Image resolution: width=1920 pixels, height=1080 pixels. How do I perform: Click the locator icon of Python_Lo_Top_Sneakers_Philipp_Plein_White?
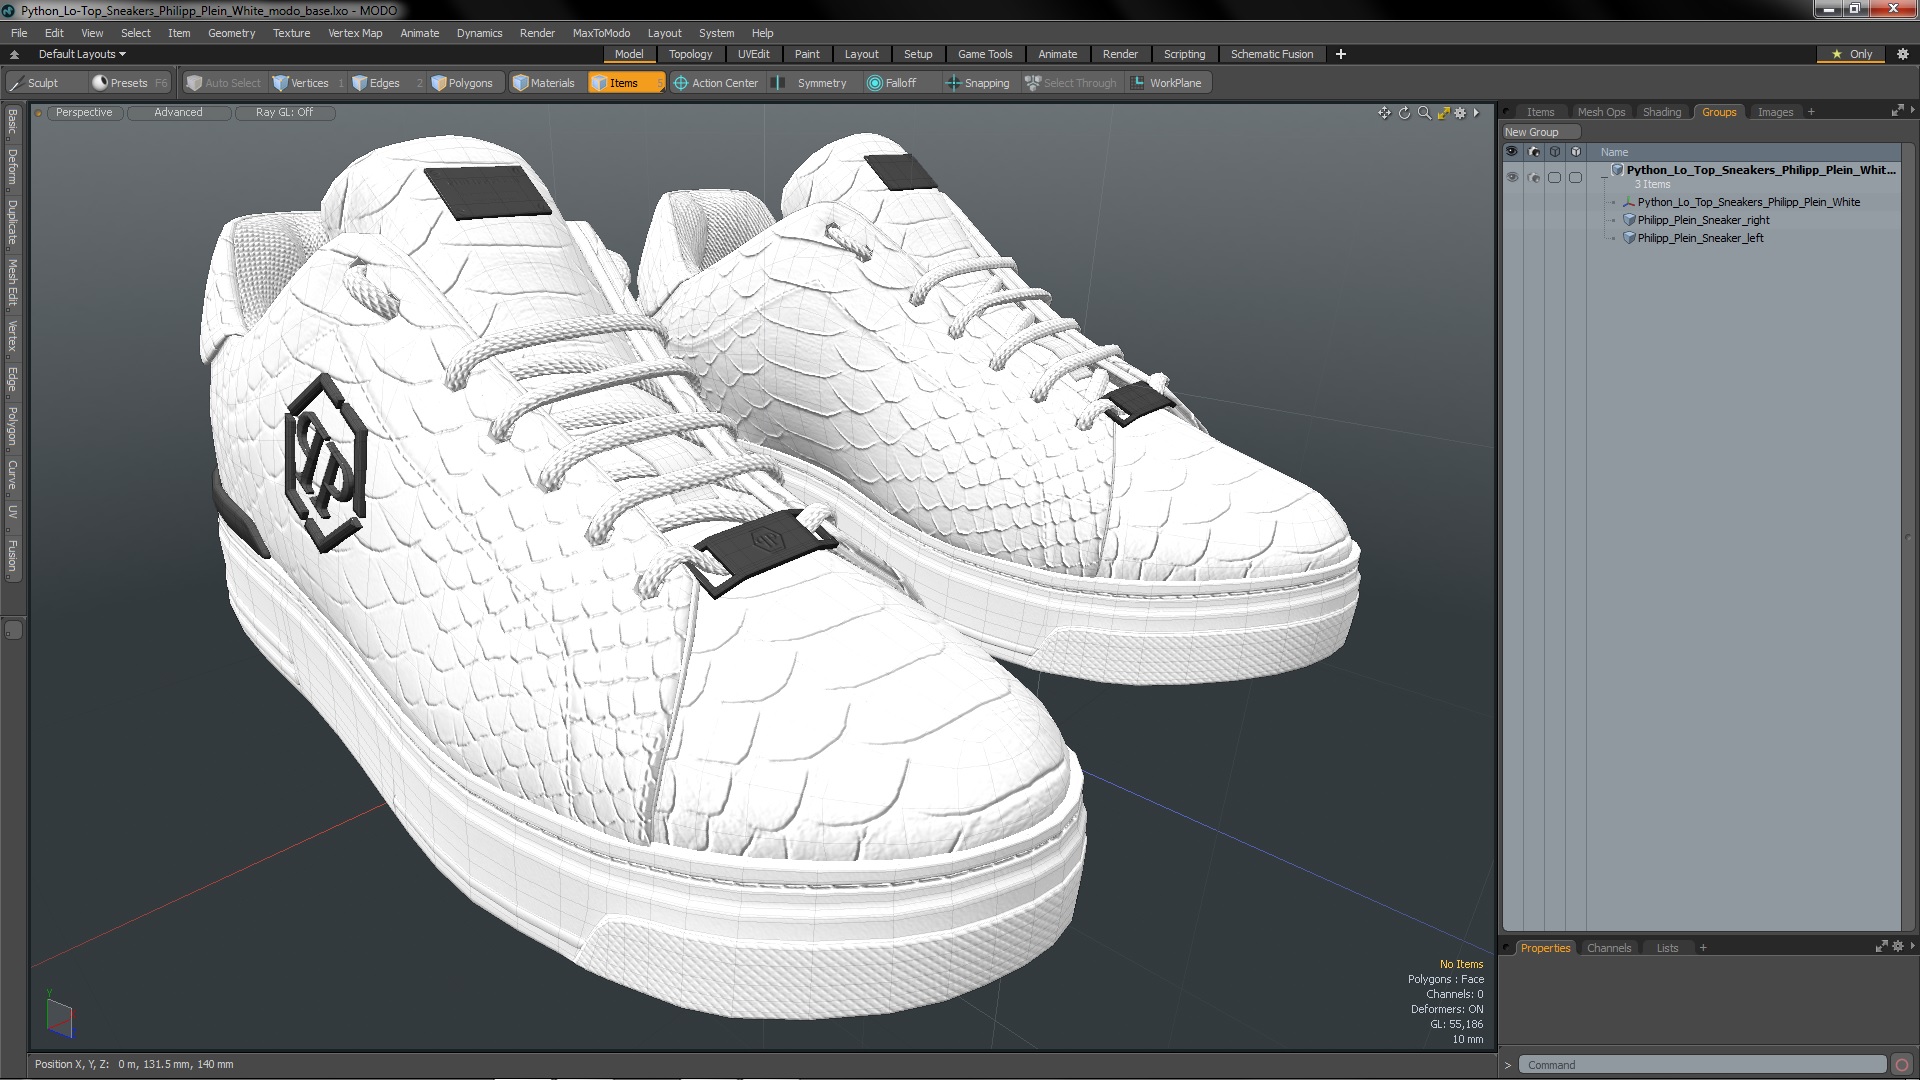coord(1629,202)
